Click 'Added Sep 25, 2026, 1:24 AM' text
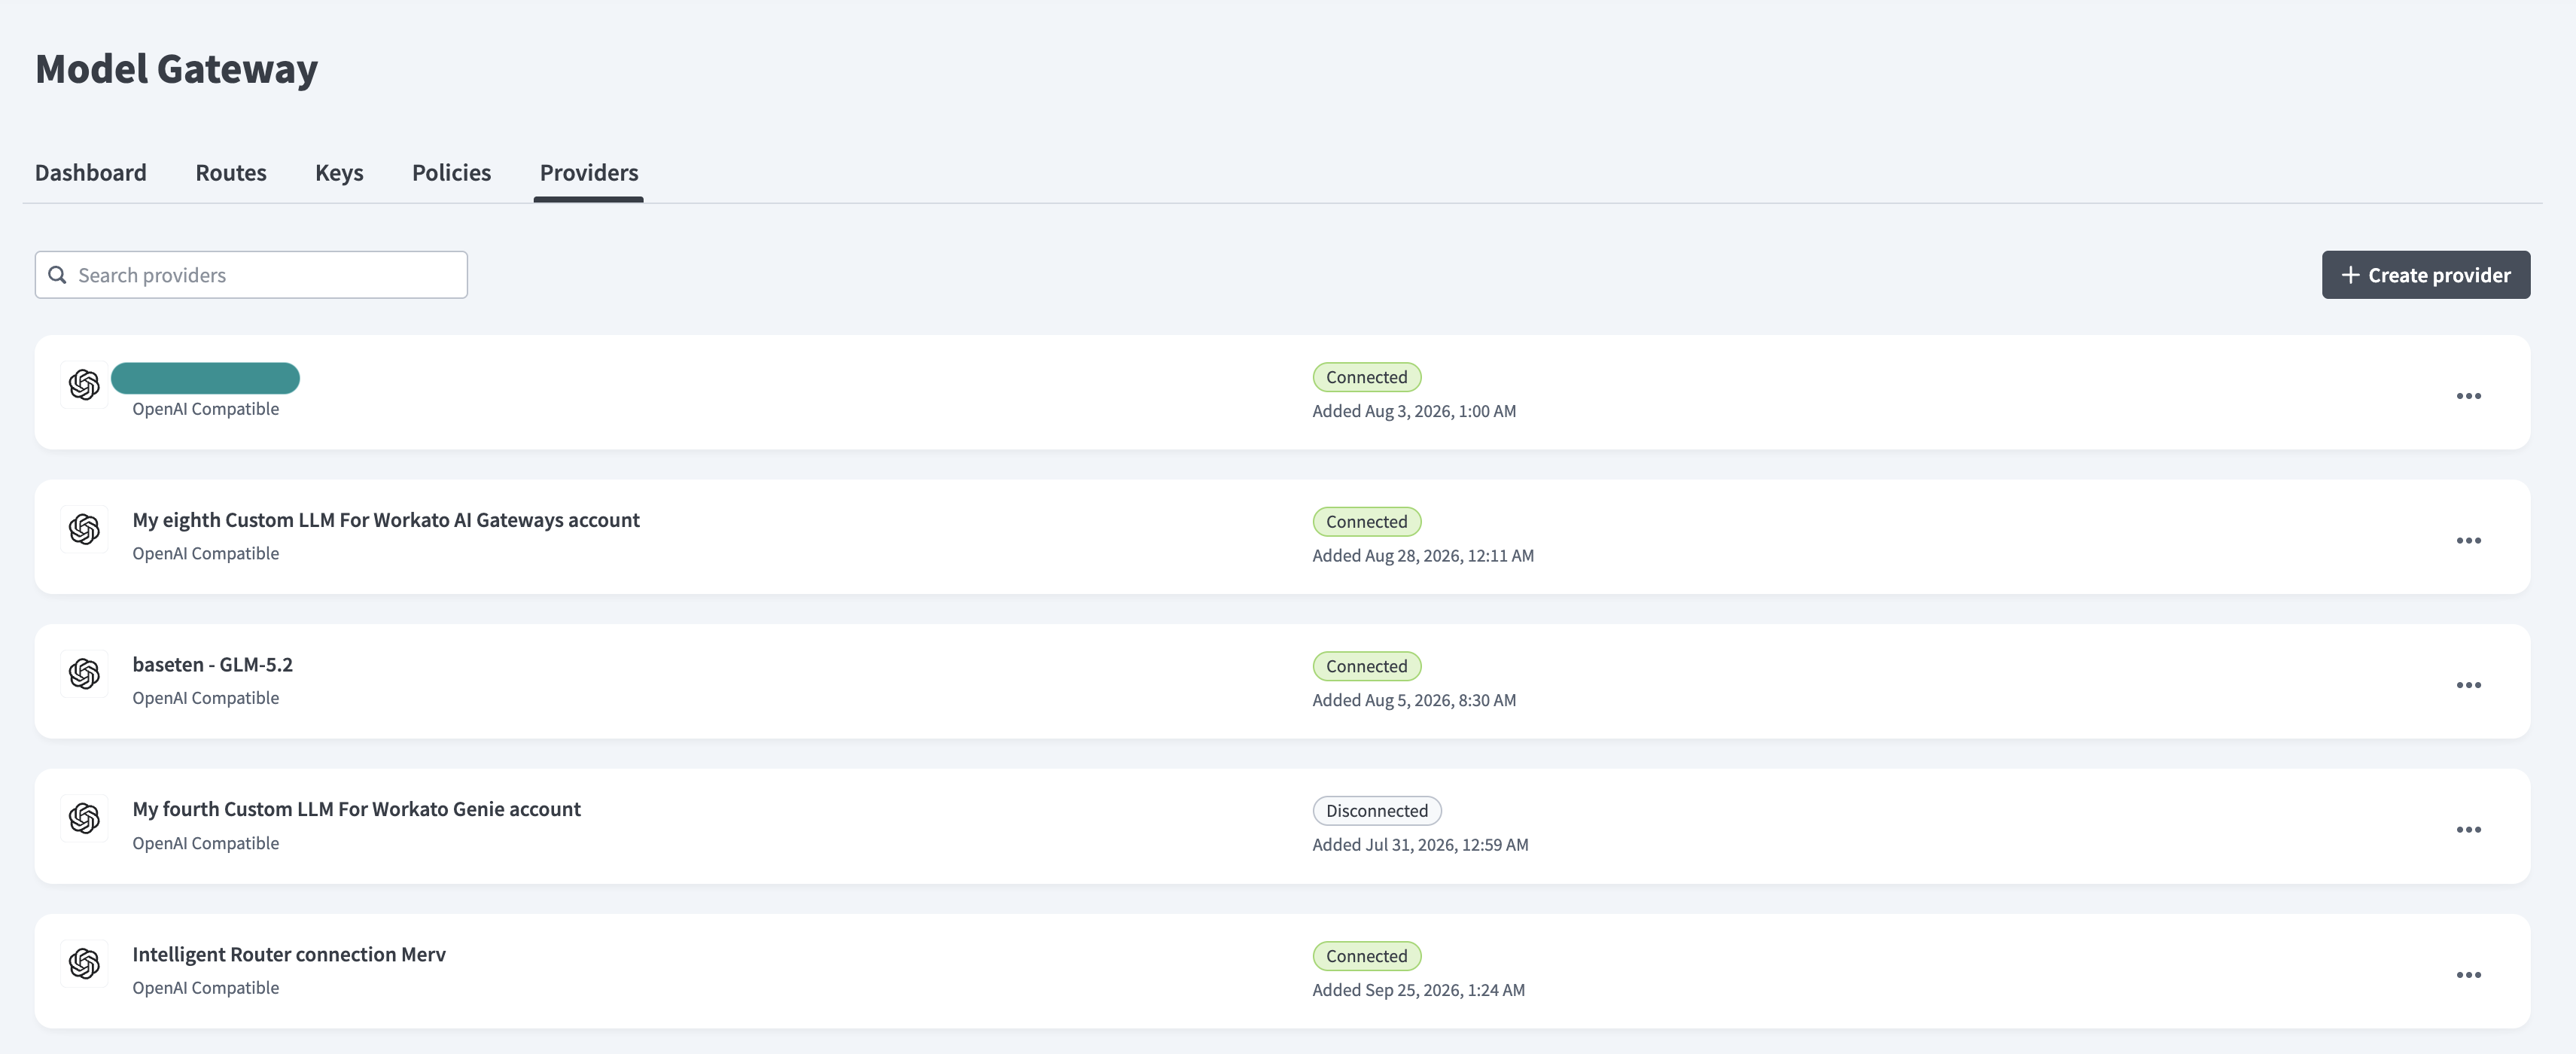 [1419, 990]
